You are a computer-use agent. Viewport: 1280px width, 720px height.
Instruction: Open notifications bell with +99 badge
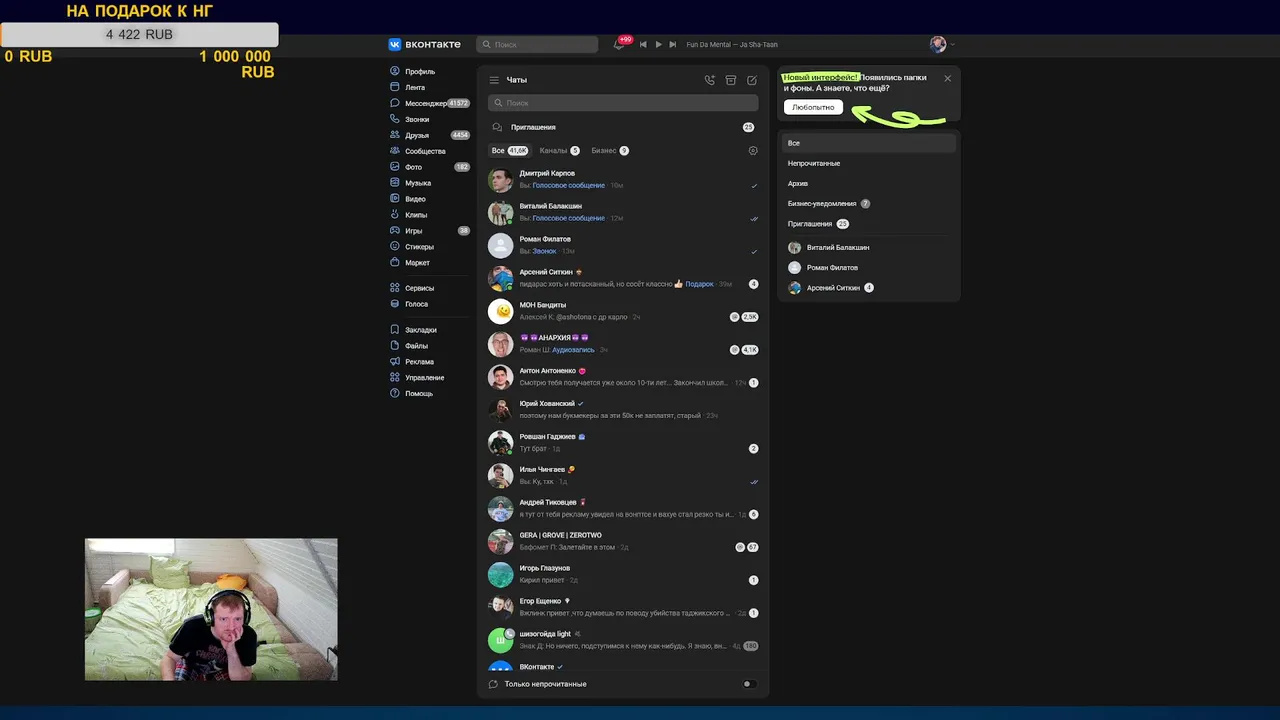619,44
